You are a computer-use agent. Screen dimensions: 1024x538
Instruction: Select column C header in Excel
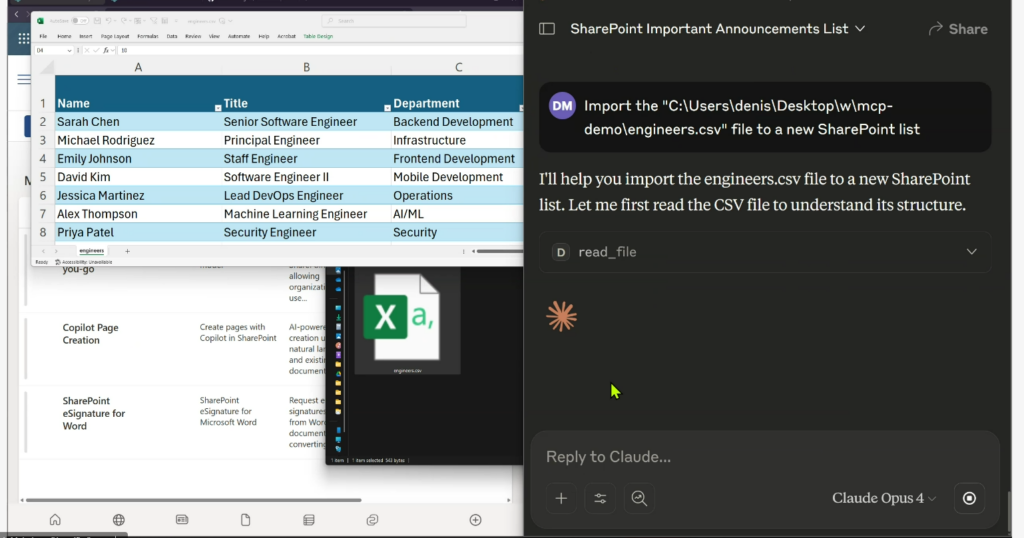point(458,67)
